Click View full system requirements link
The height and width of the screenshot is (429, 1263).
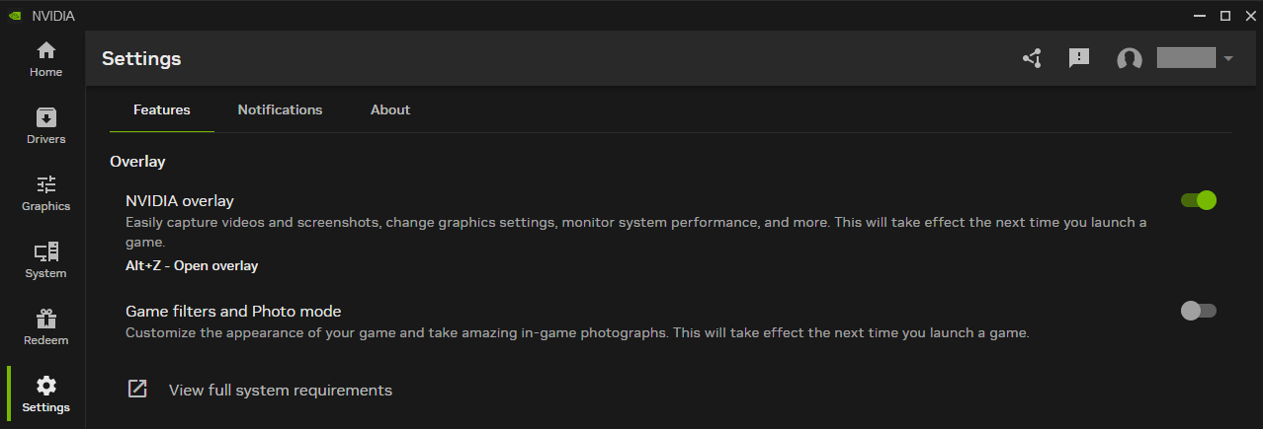[x=280, y=390]
